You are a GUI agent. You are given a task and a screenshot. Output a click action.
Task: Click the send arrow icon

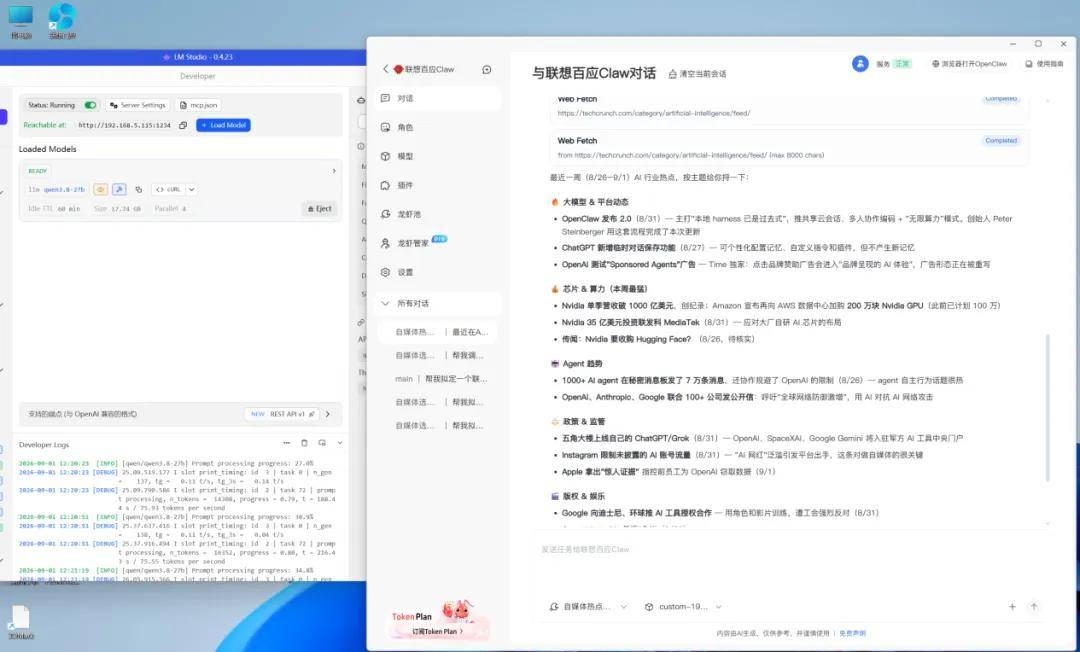1033,607
